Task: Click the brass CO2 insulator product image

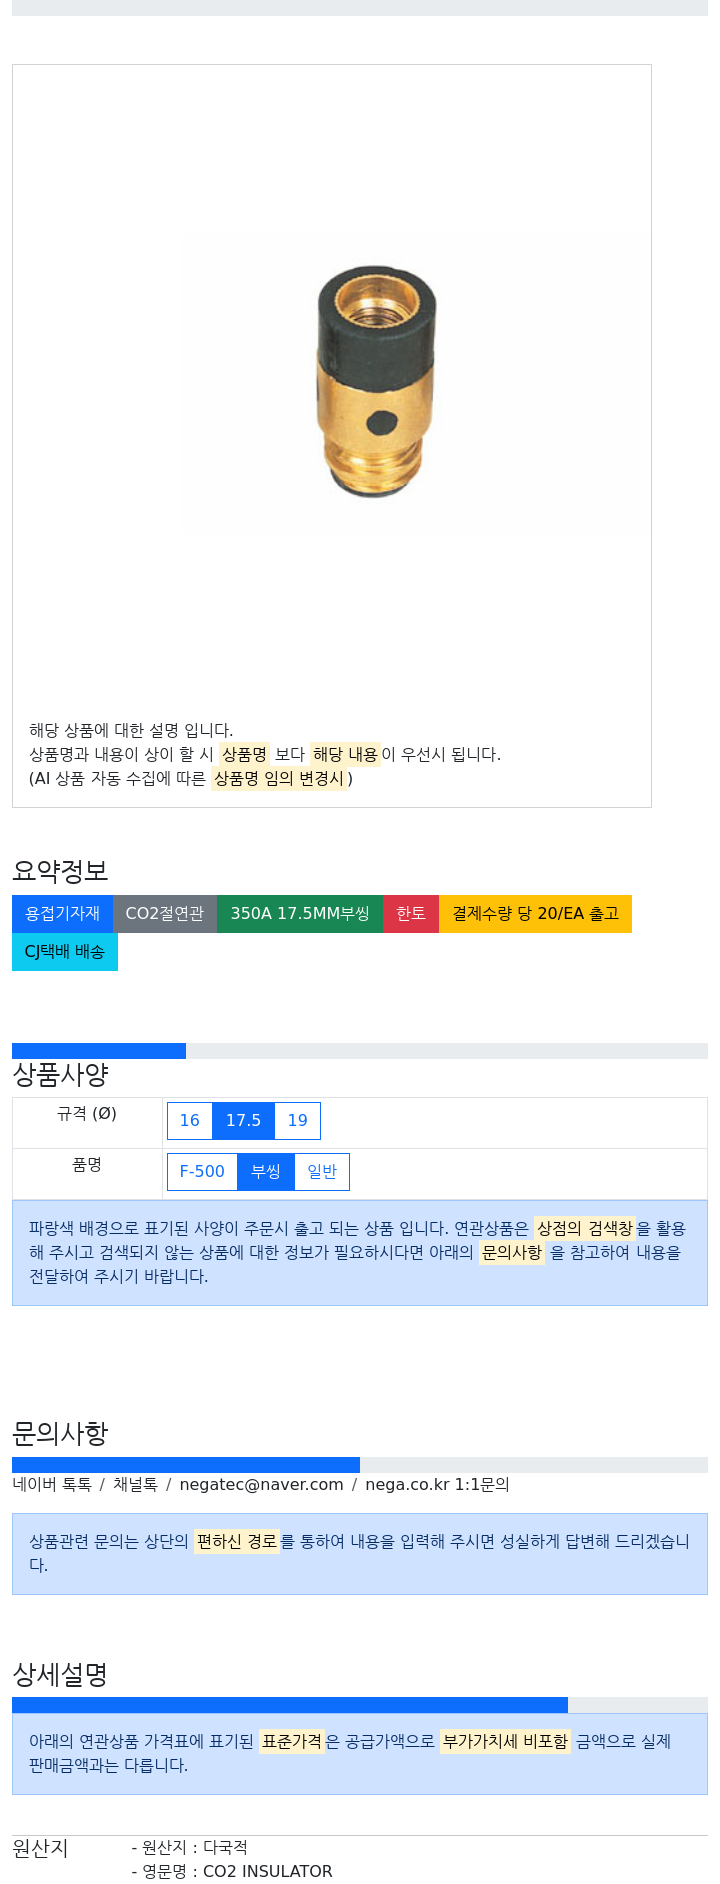Action: click(377, 381)
